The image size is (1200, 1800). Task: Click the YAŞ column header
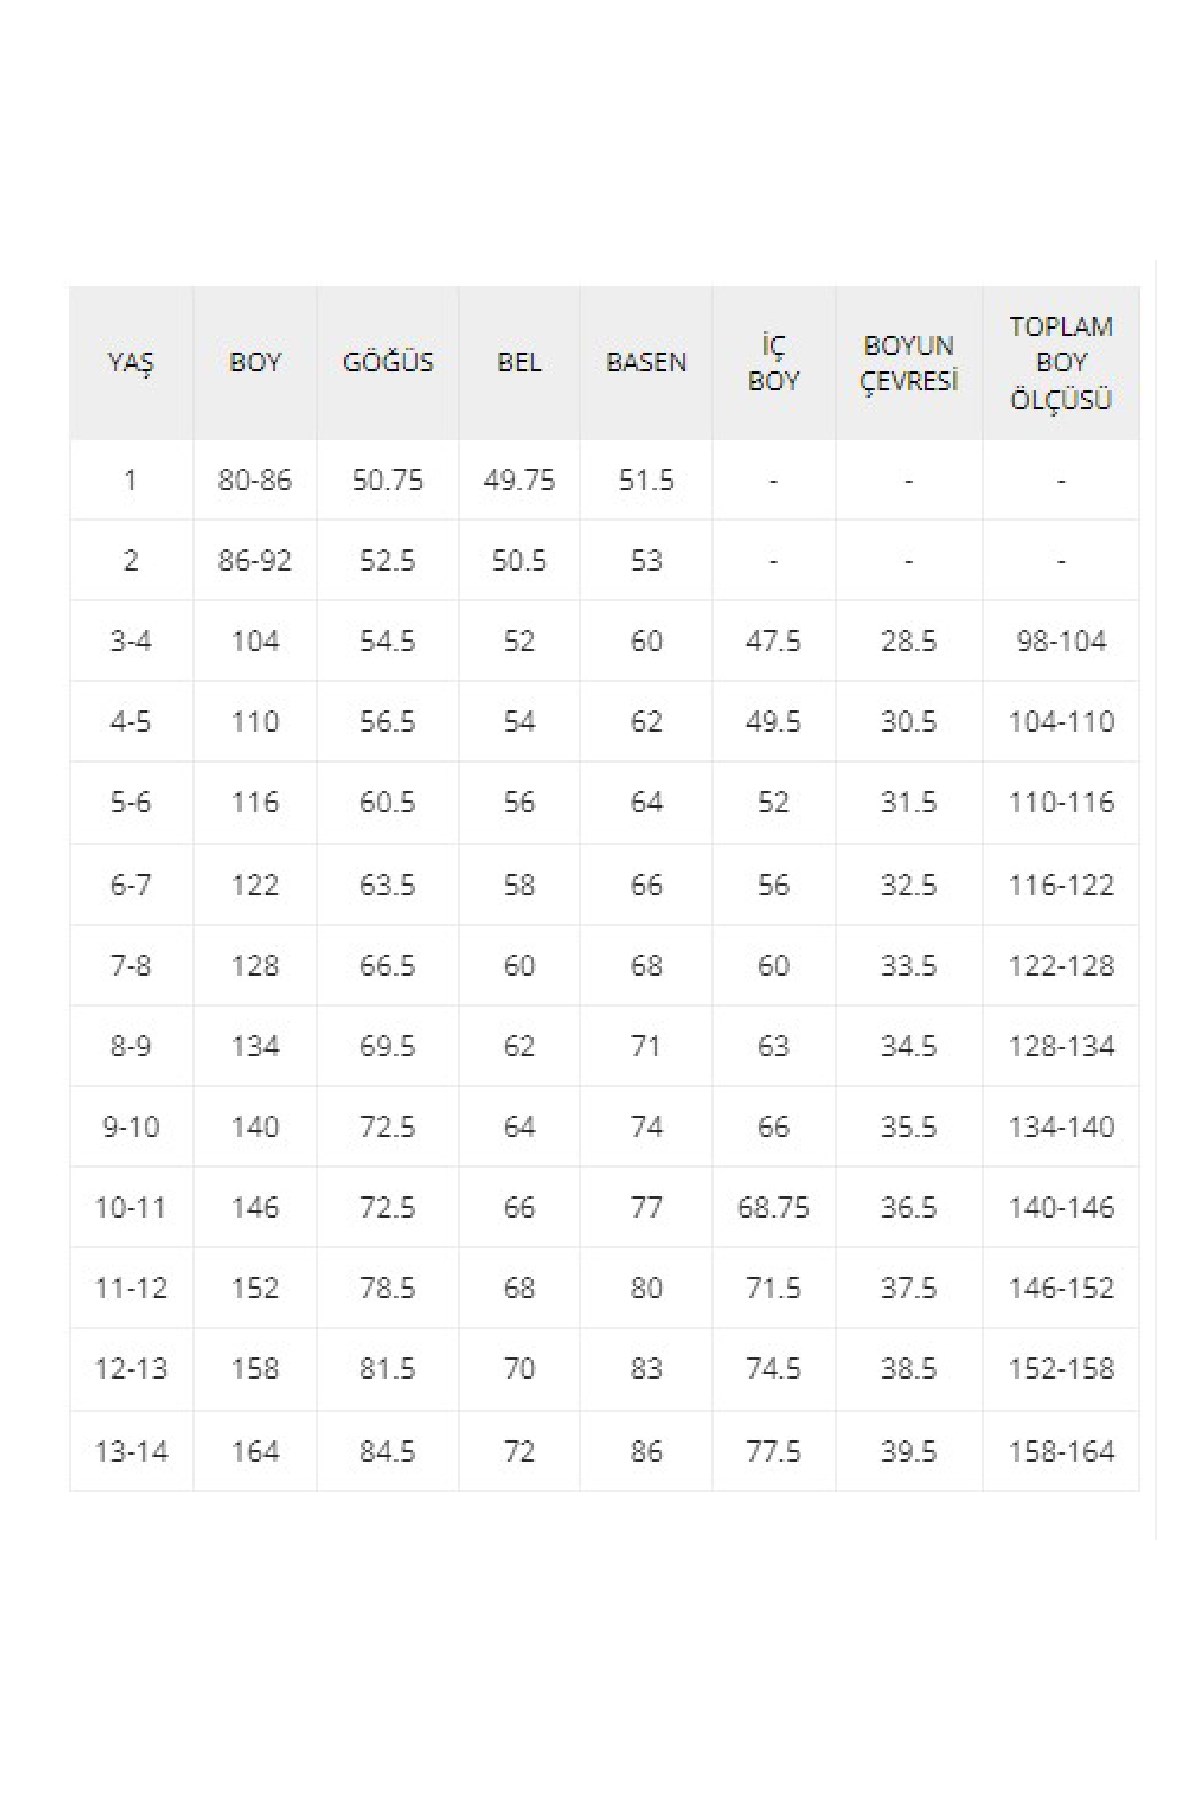[131, 363]
